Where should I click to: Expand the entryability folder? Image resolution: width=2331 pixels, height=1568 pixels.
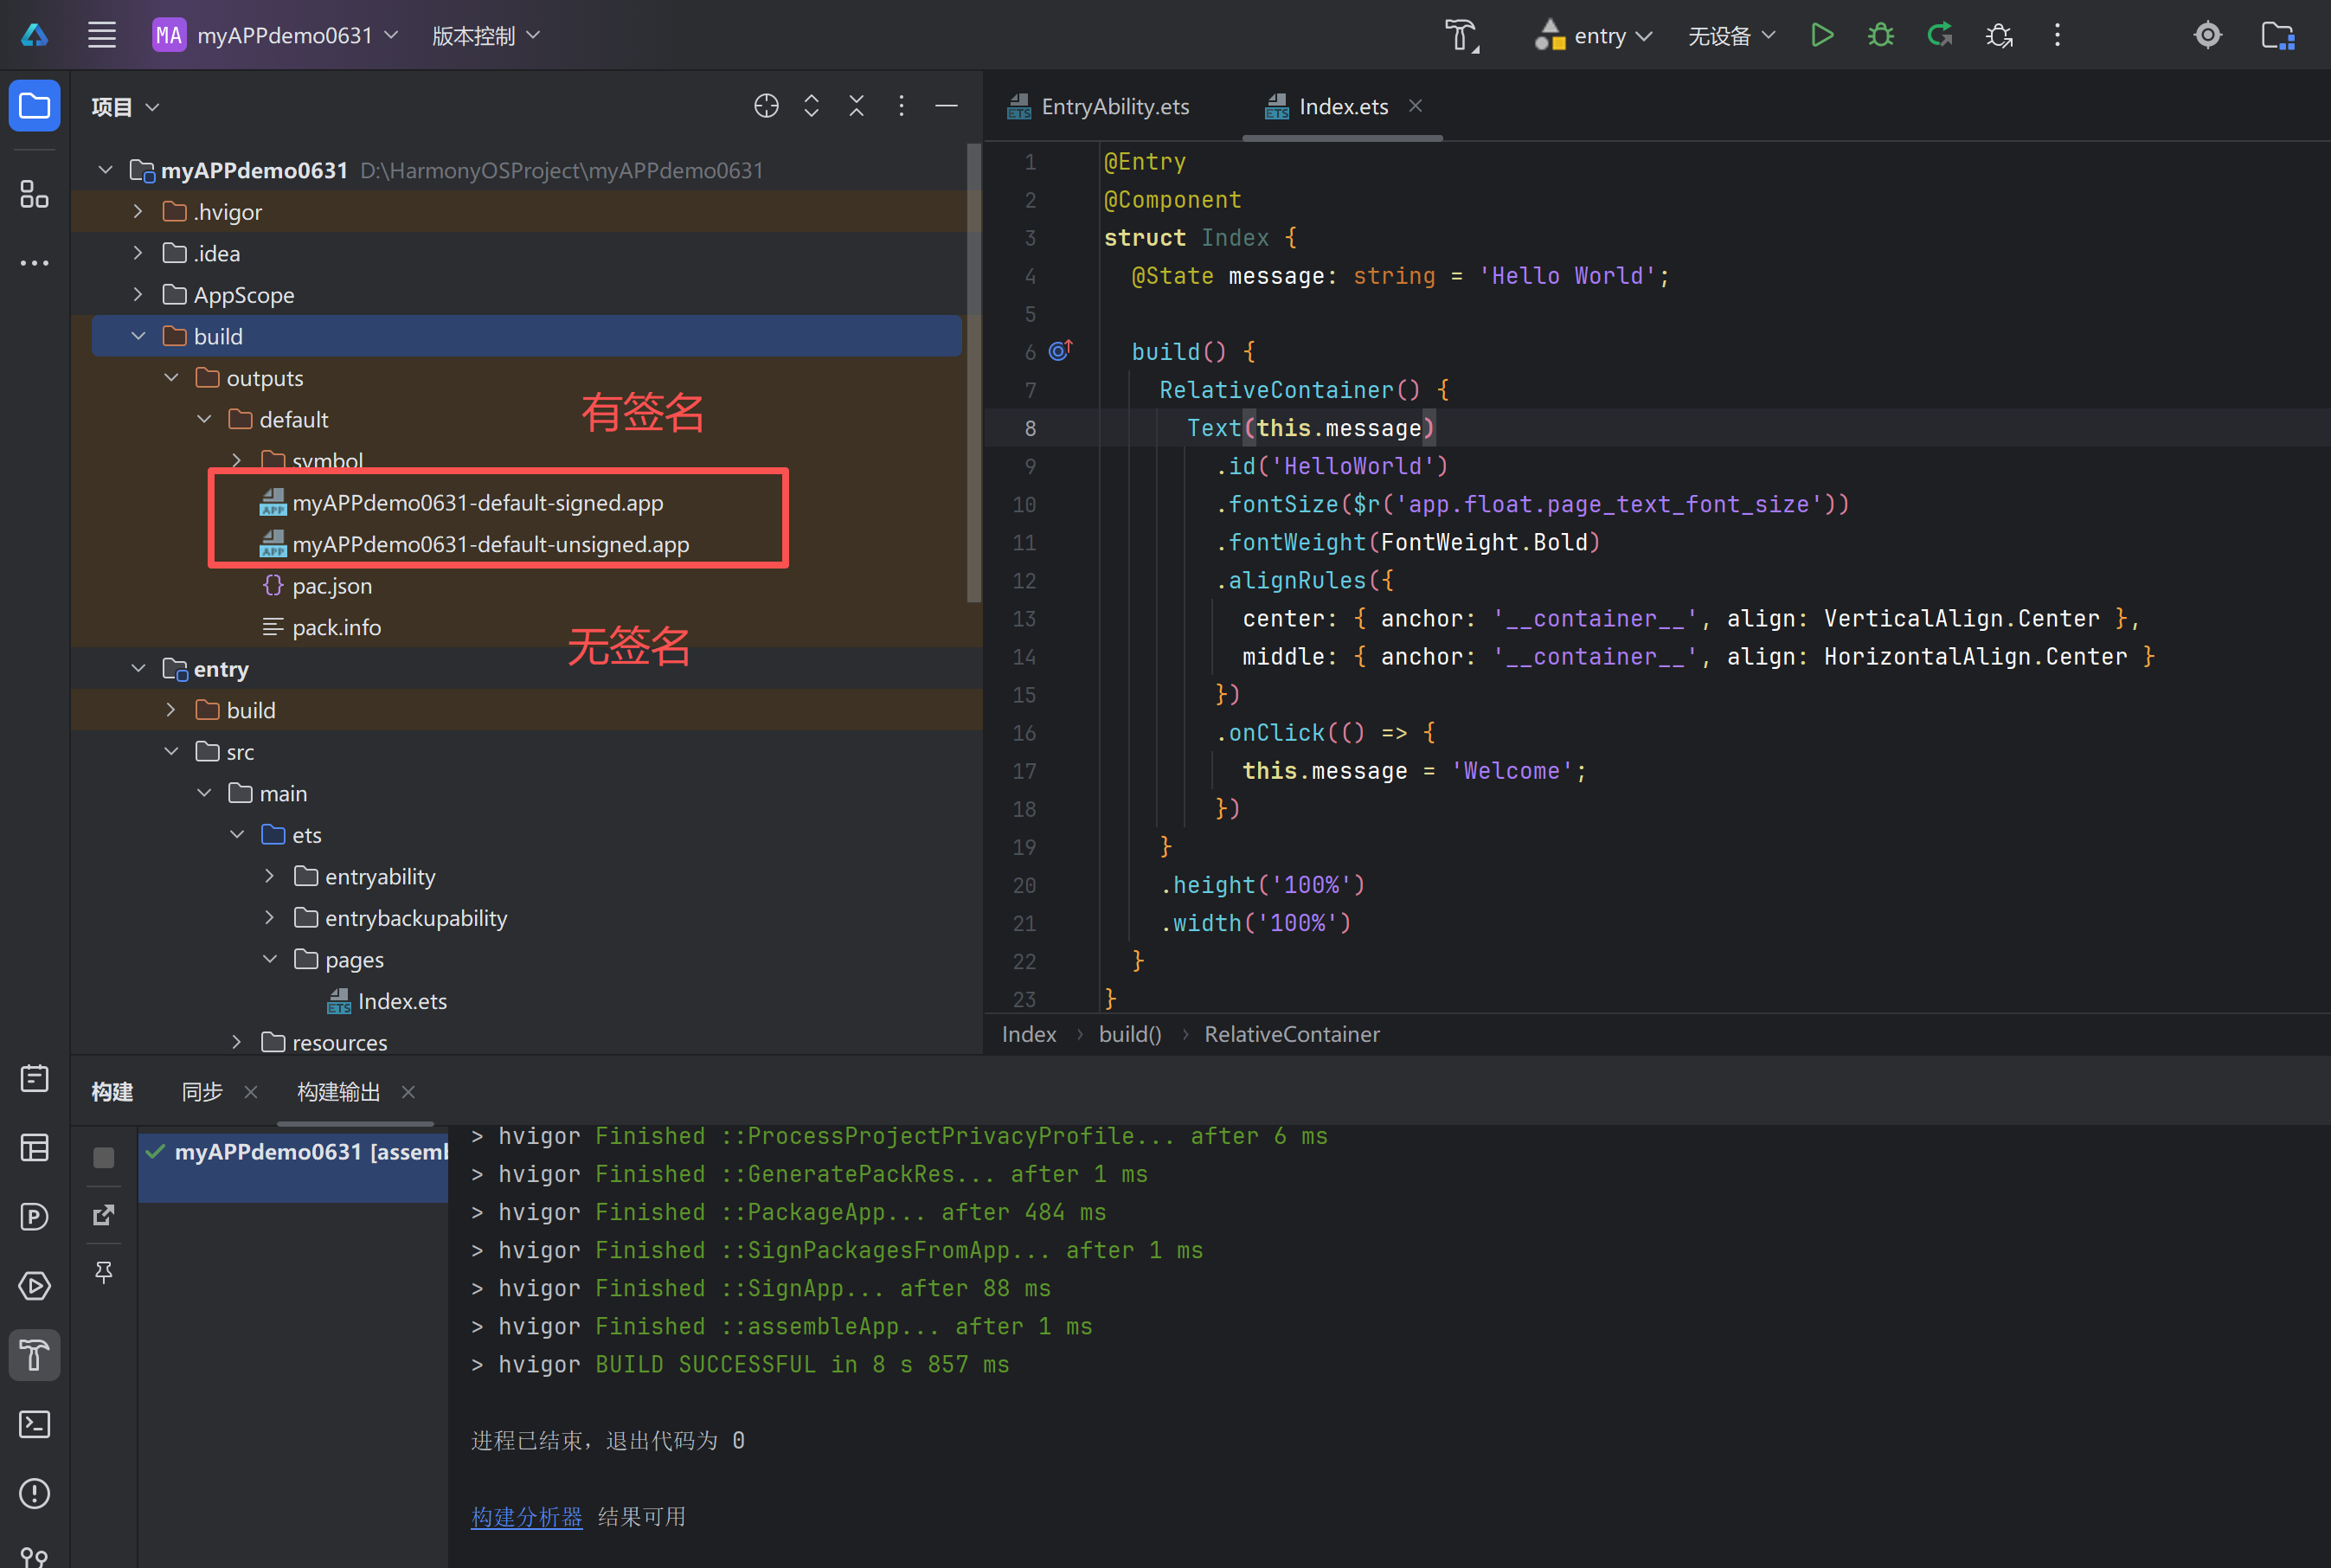pos(269,876)
